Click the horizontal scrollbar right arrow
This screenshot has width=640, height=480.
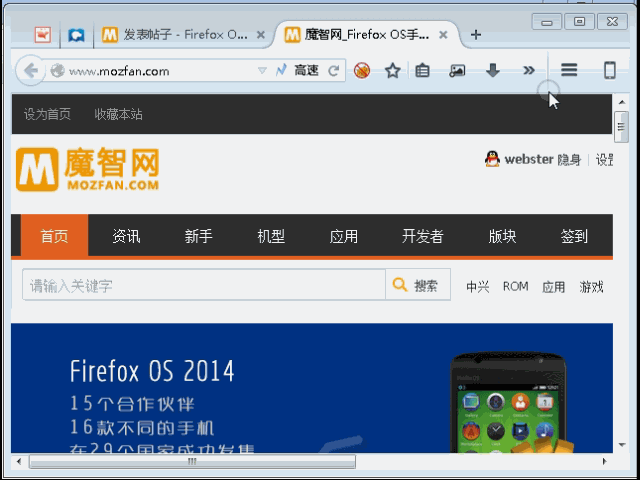[x=604, y=461]
